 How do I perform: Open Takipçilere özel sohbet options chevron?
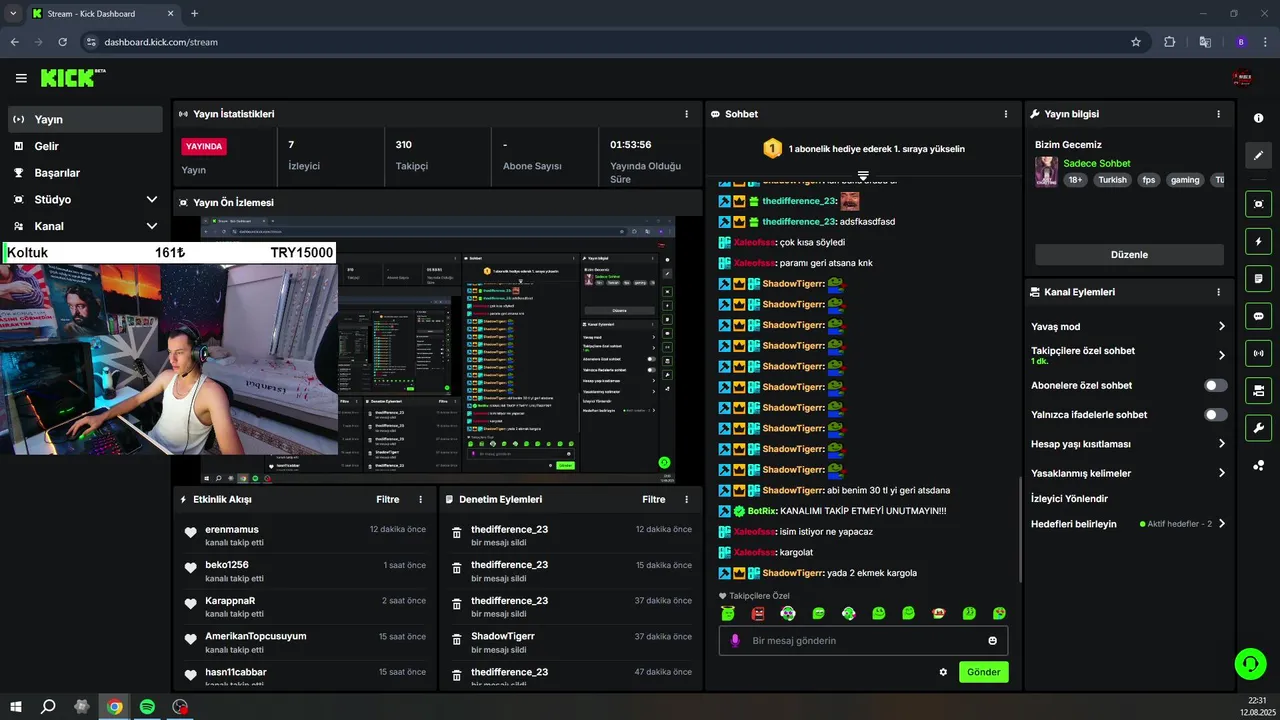pyautogui.click(x=1222, y=355)
